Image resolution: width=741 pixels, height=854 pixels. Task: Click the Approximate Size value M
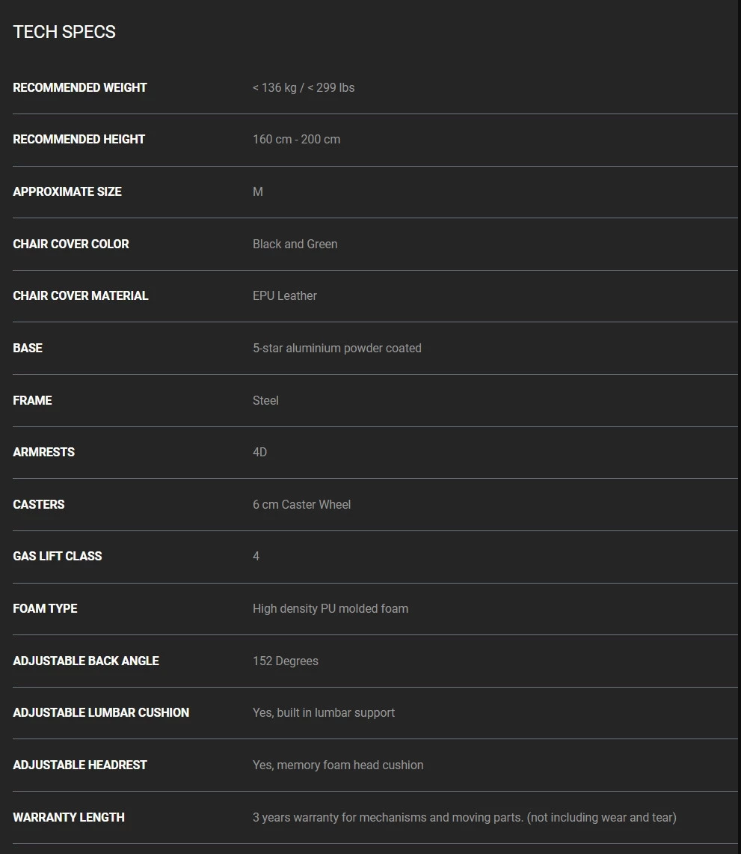click(258, 192)
